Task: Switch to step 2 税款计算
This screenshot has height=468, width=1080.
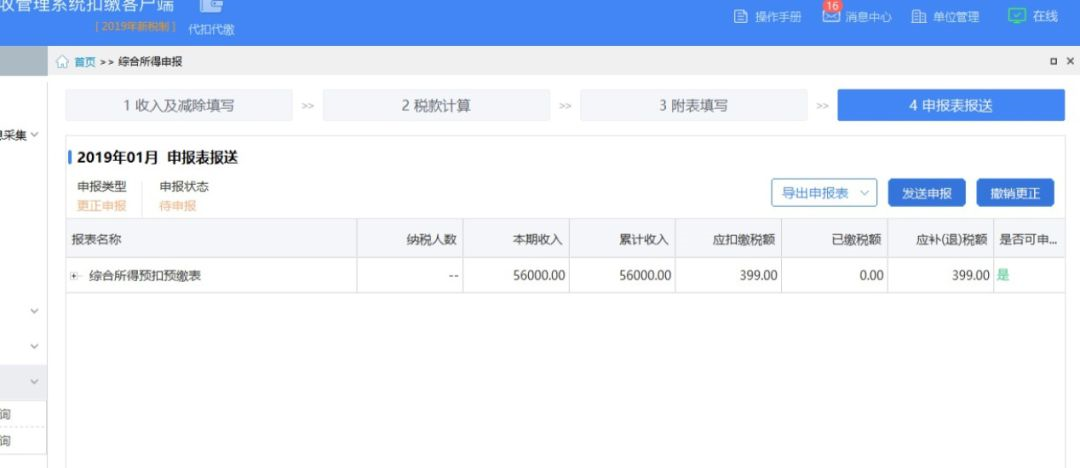Action: click(x=436, y=105)
